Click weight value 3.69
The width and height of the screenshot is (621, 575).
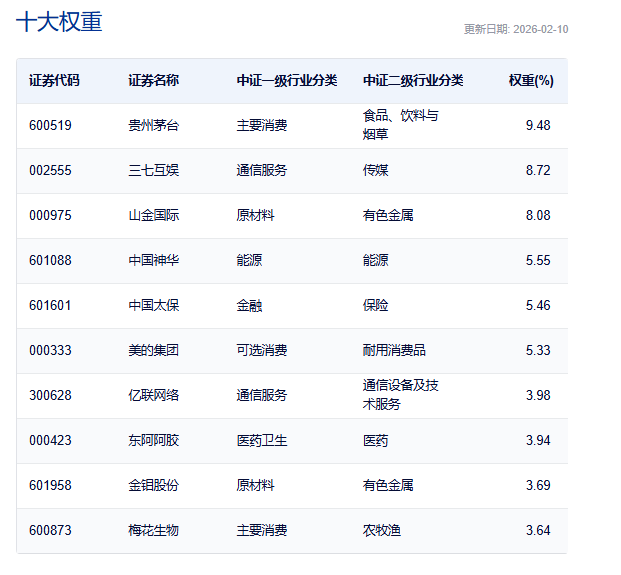pyautogui.click(x=538, y=486)
